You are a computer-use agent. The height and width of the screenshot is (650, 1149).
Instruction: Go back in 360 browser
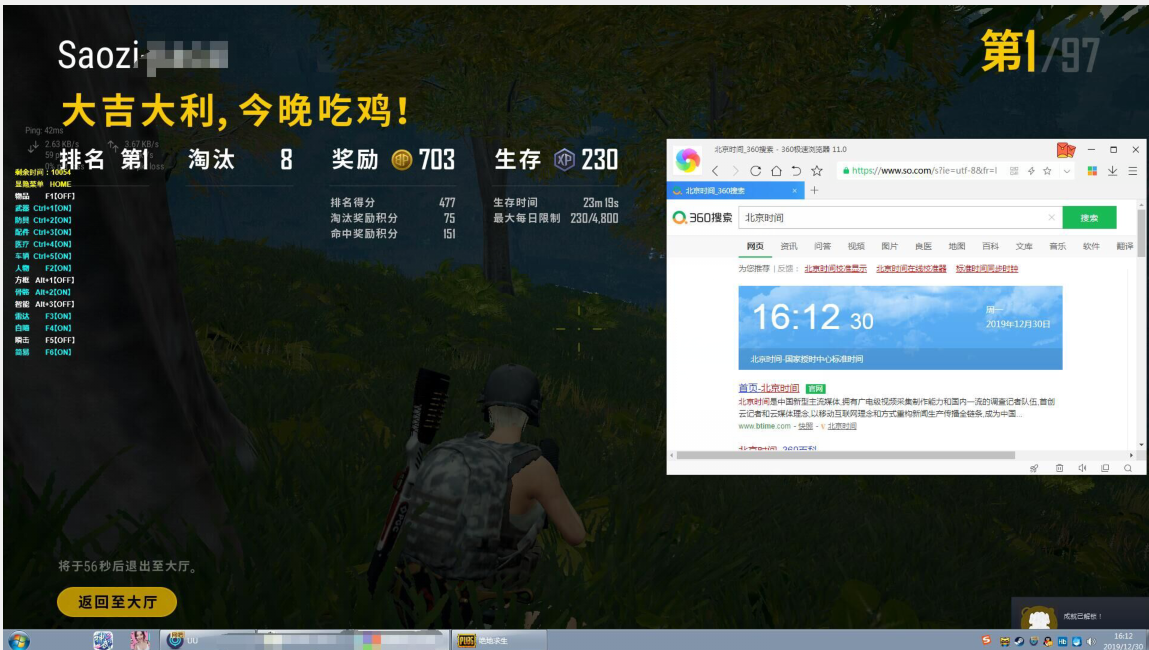click(x=715, y=171)
